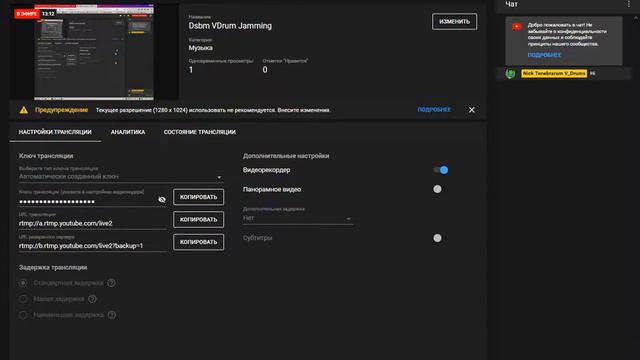640x360 pixels.
Task: Expand the stream key type dropdown
Action: tap(121, 177)
